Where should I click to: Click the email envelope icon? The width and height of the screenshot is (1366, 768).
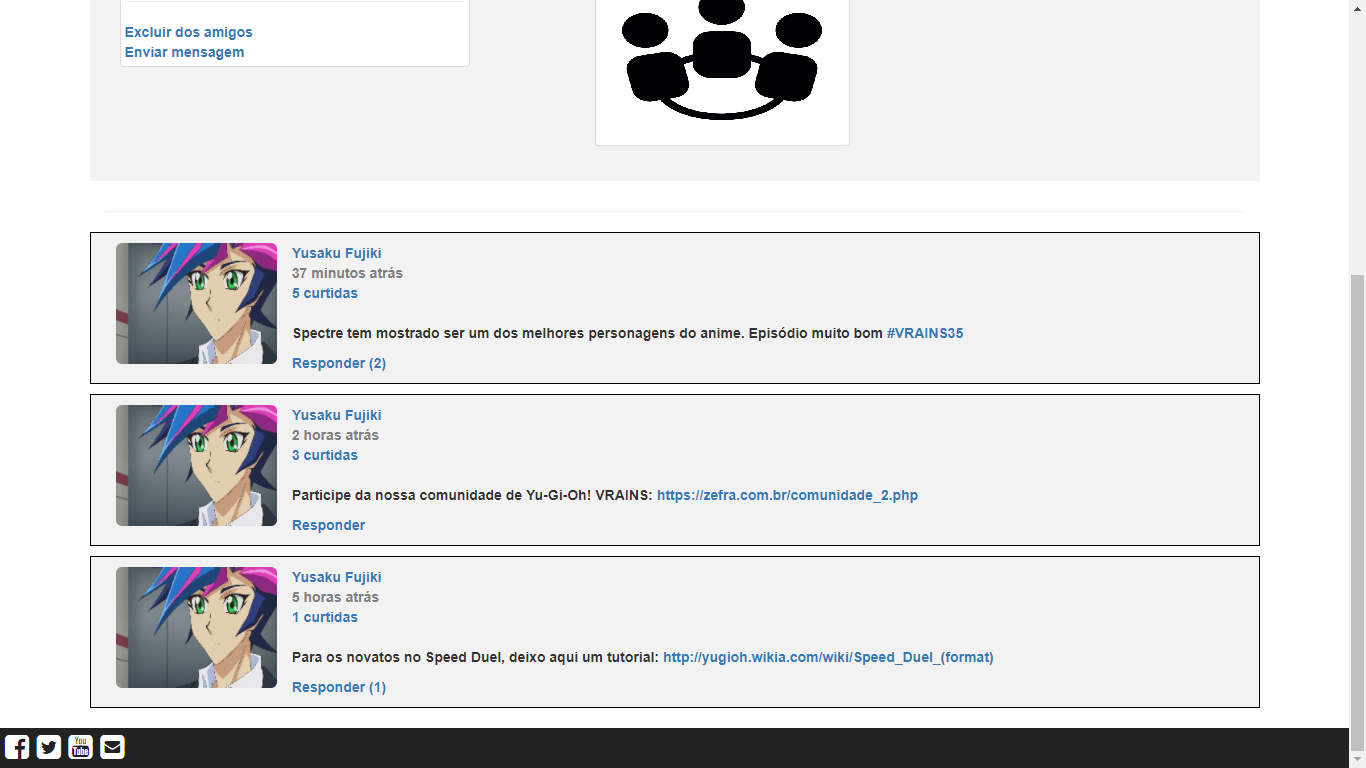pos(111,746)
